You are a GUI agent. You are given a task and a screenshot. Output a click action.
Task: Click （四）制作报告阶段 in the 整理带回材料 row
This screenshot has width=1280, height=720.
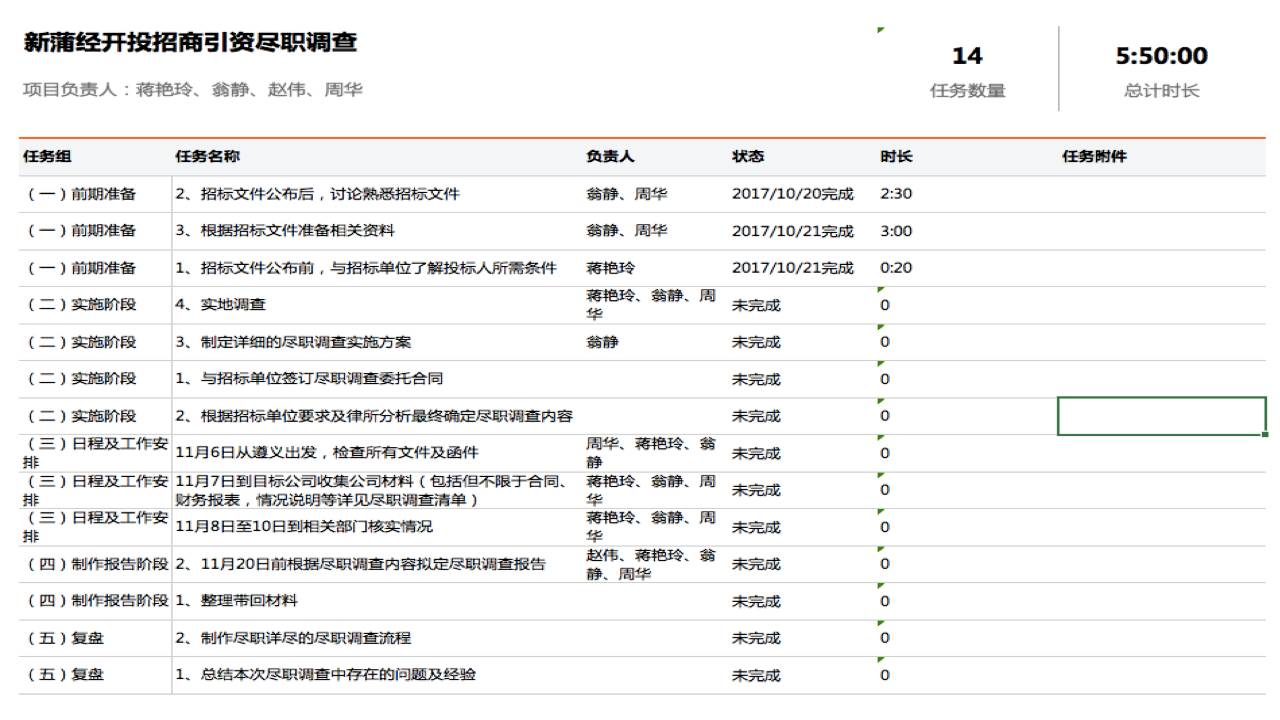tap(96, 601)
